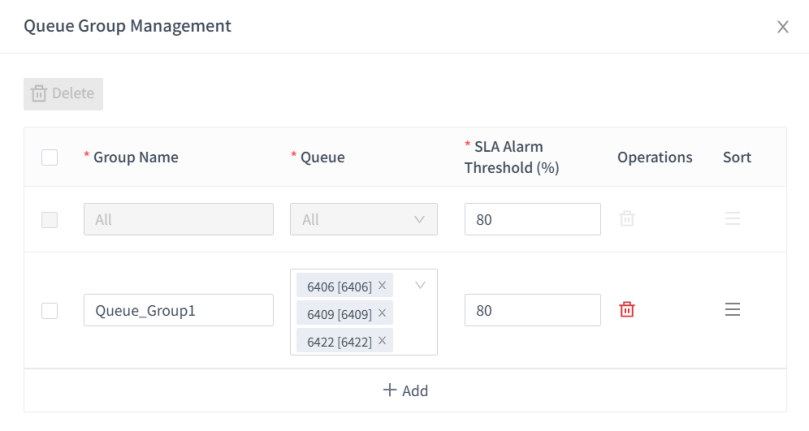Viewport: 809px width, 431px height.
Task: Open the All queue dropdown
Action: coord(364,219)
